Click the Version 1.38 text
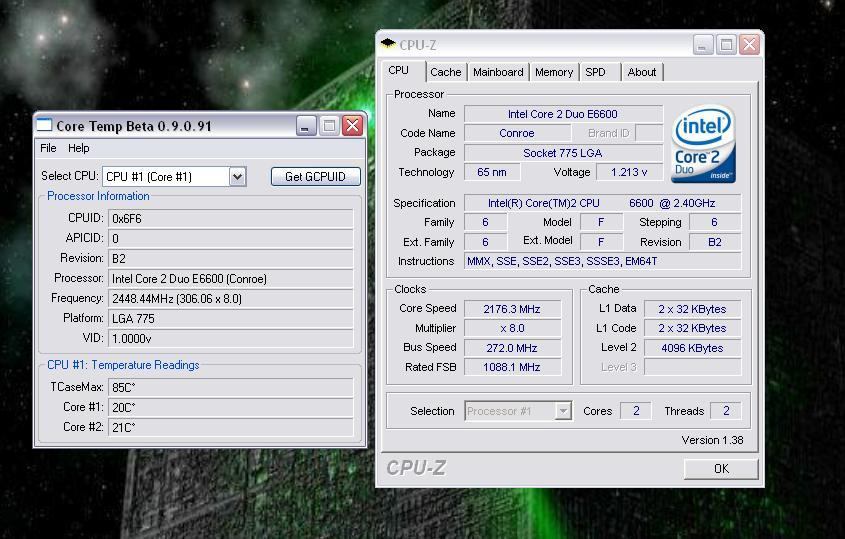Image resolution: width=845 pixels, height=539 pixels. (712, 440)
